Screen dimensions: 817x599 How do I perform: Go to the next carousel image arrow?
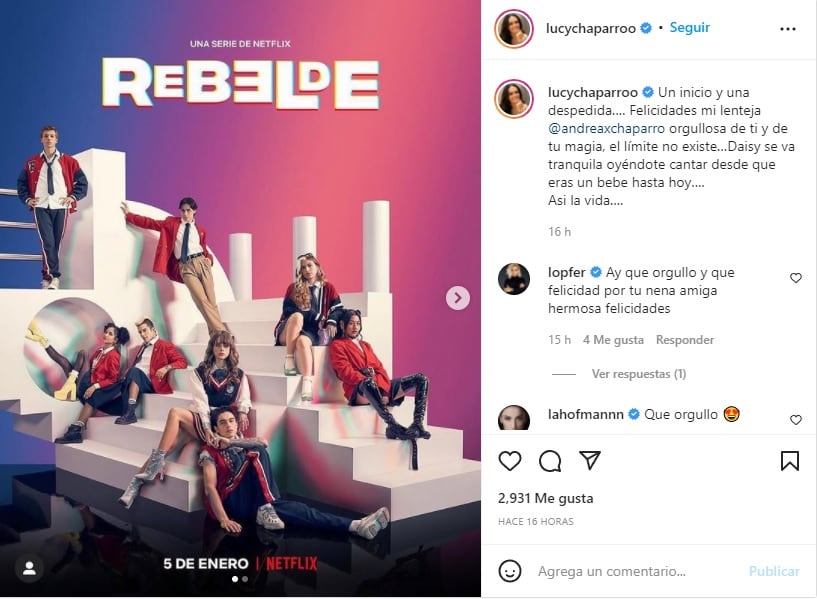pos(458,298)
